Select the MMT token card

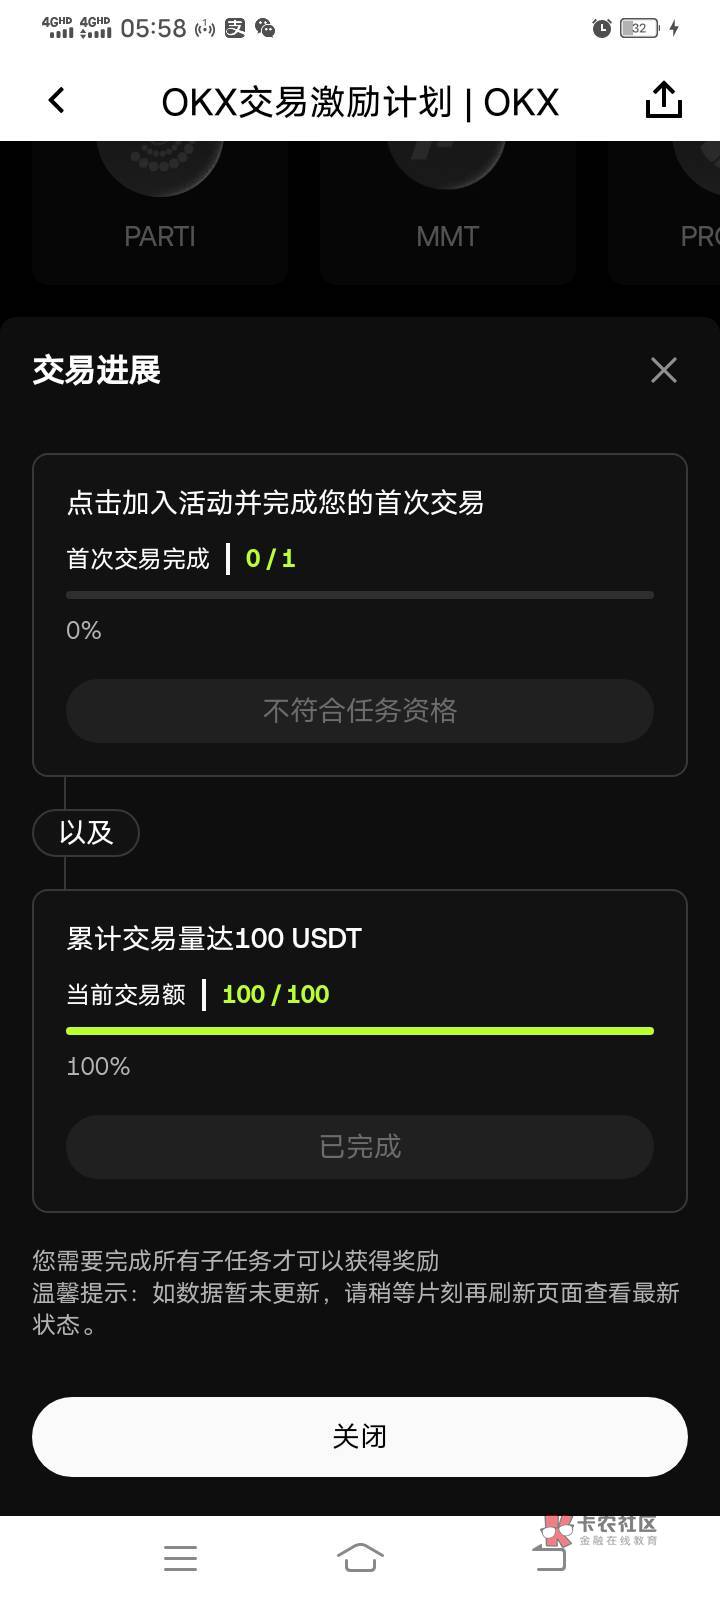(x=447, y=210)
